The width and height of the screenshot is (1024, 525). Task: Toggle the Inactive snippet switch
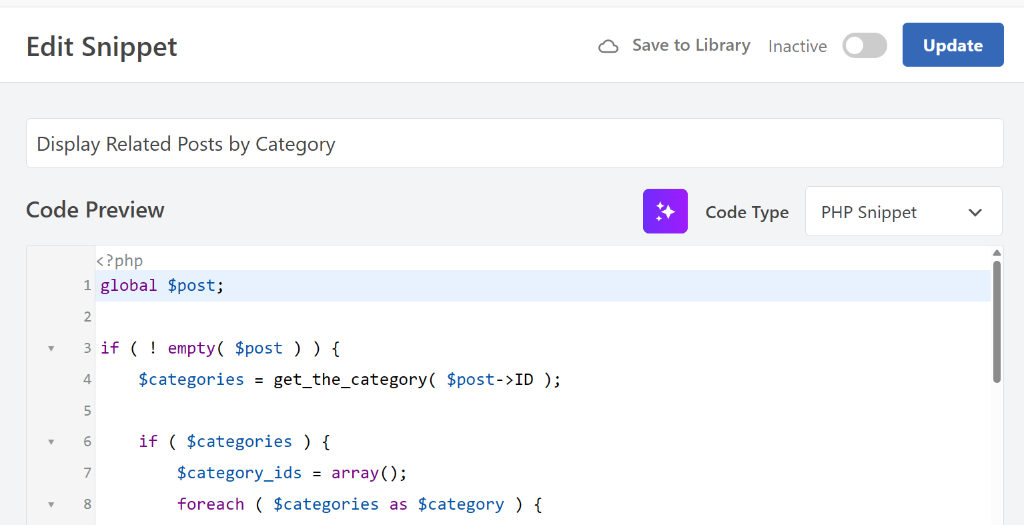865,46
